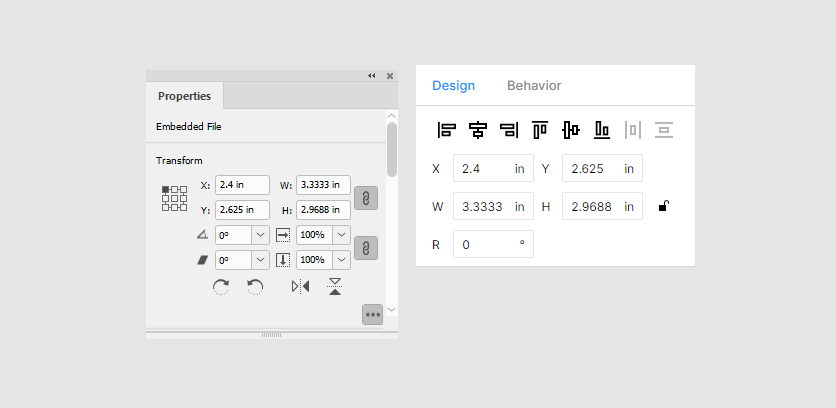
Task: Distribute horizontal spacing icon in Design panel
Action: (633, 130)
